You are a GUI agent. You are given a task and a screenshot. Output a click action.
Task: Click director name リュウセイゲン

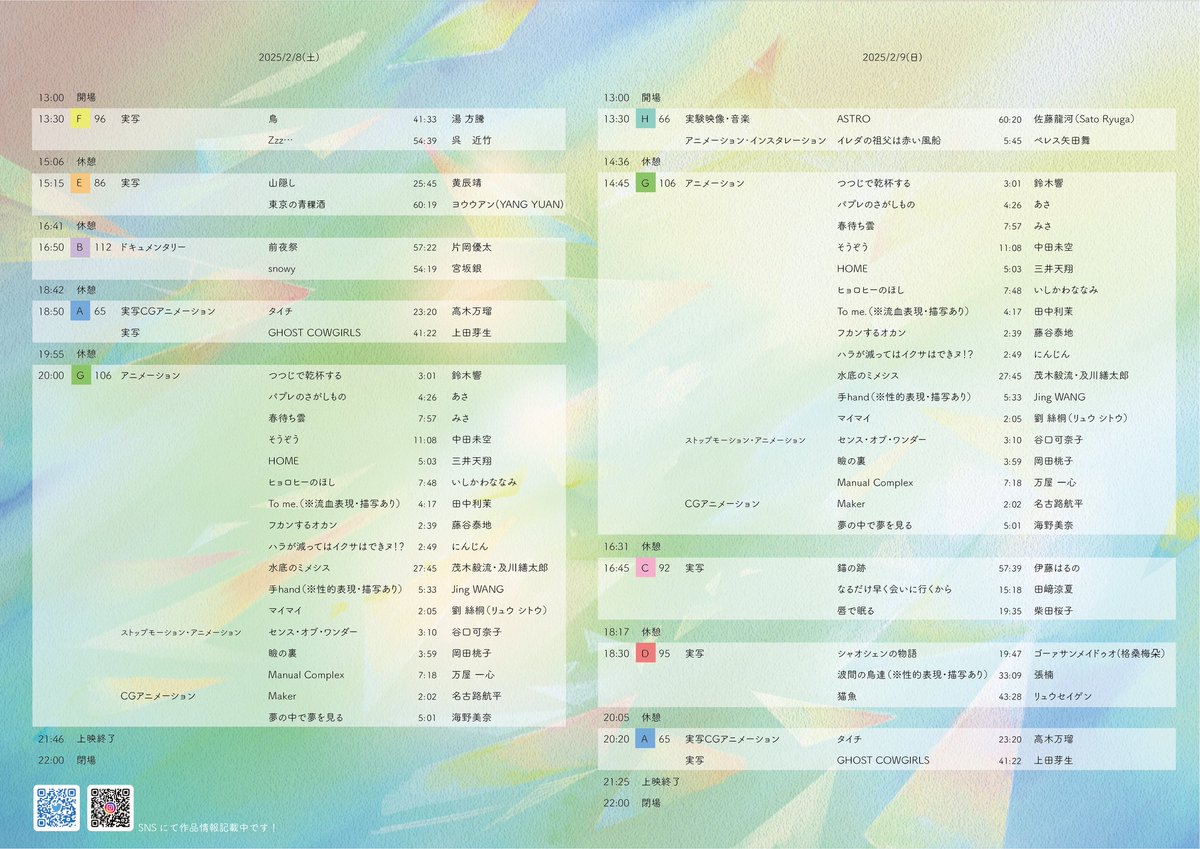1063,696
